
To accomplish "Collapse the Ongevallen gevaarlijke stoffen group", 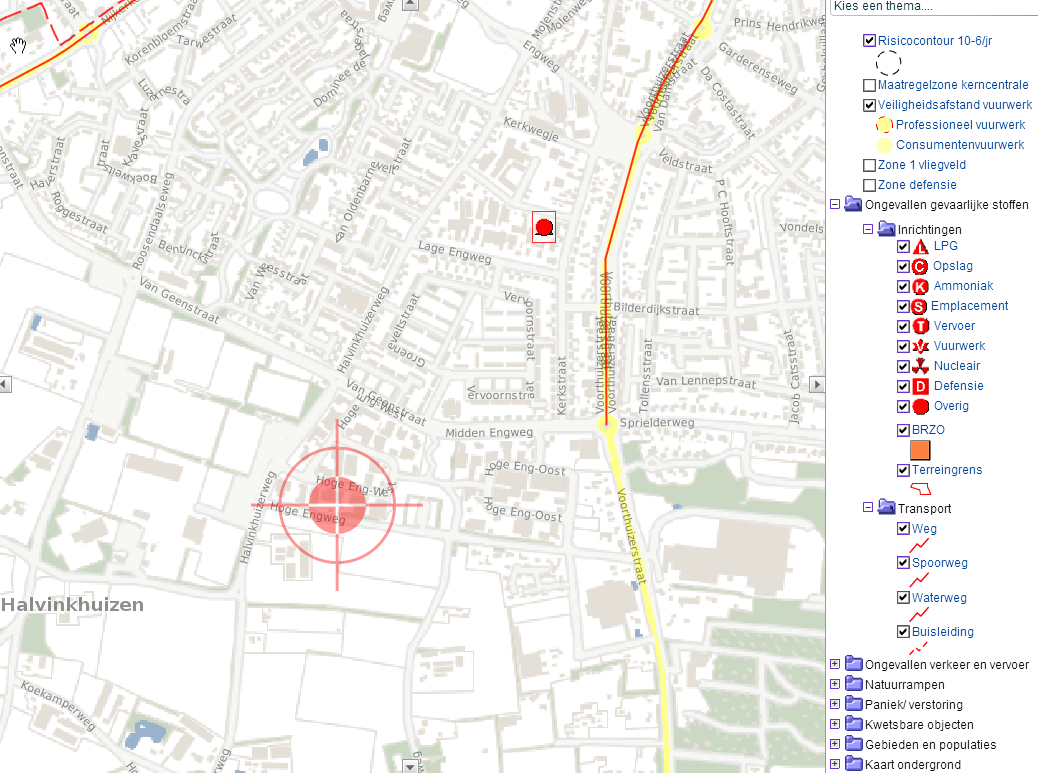I will point(835,204).
